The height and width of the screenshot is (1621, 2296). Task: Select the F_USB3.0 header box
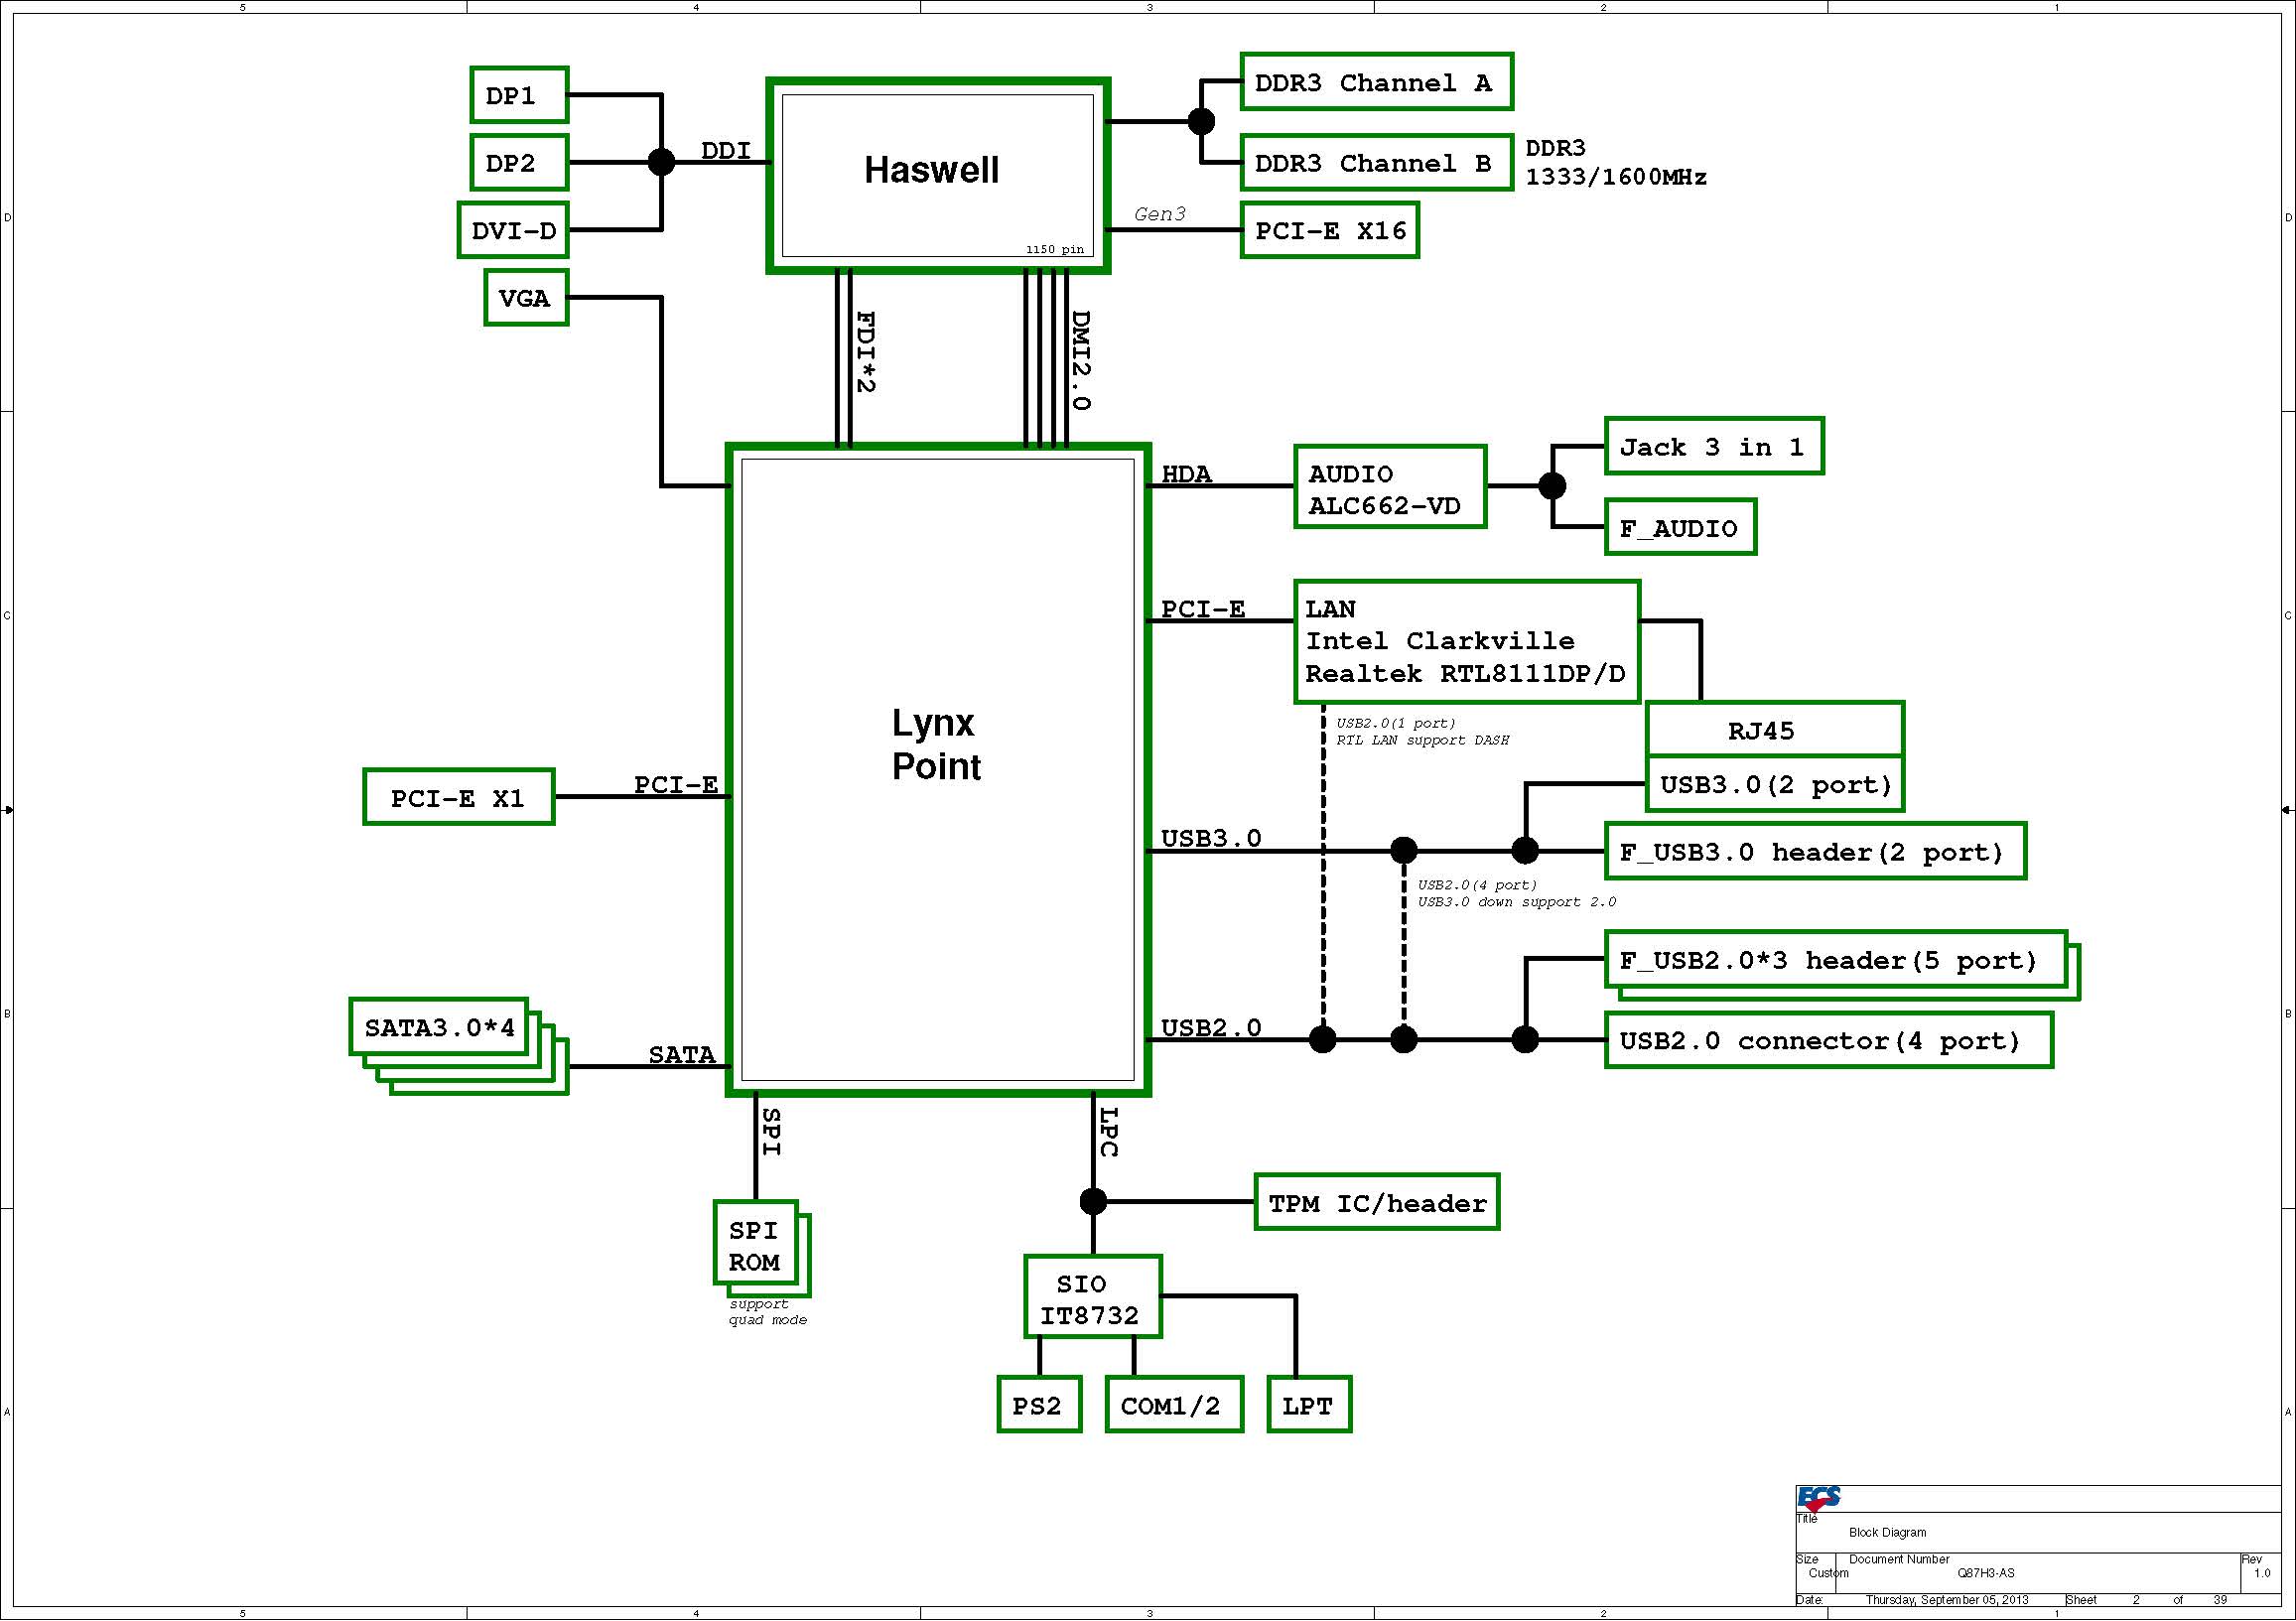coord(1814,851)
